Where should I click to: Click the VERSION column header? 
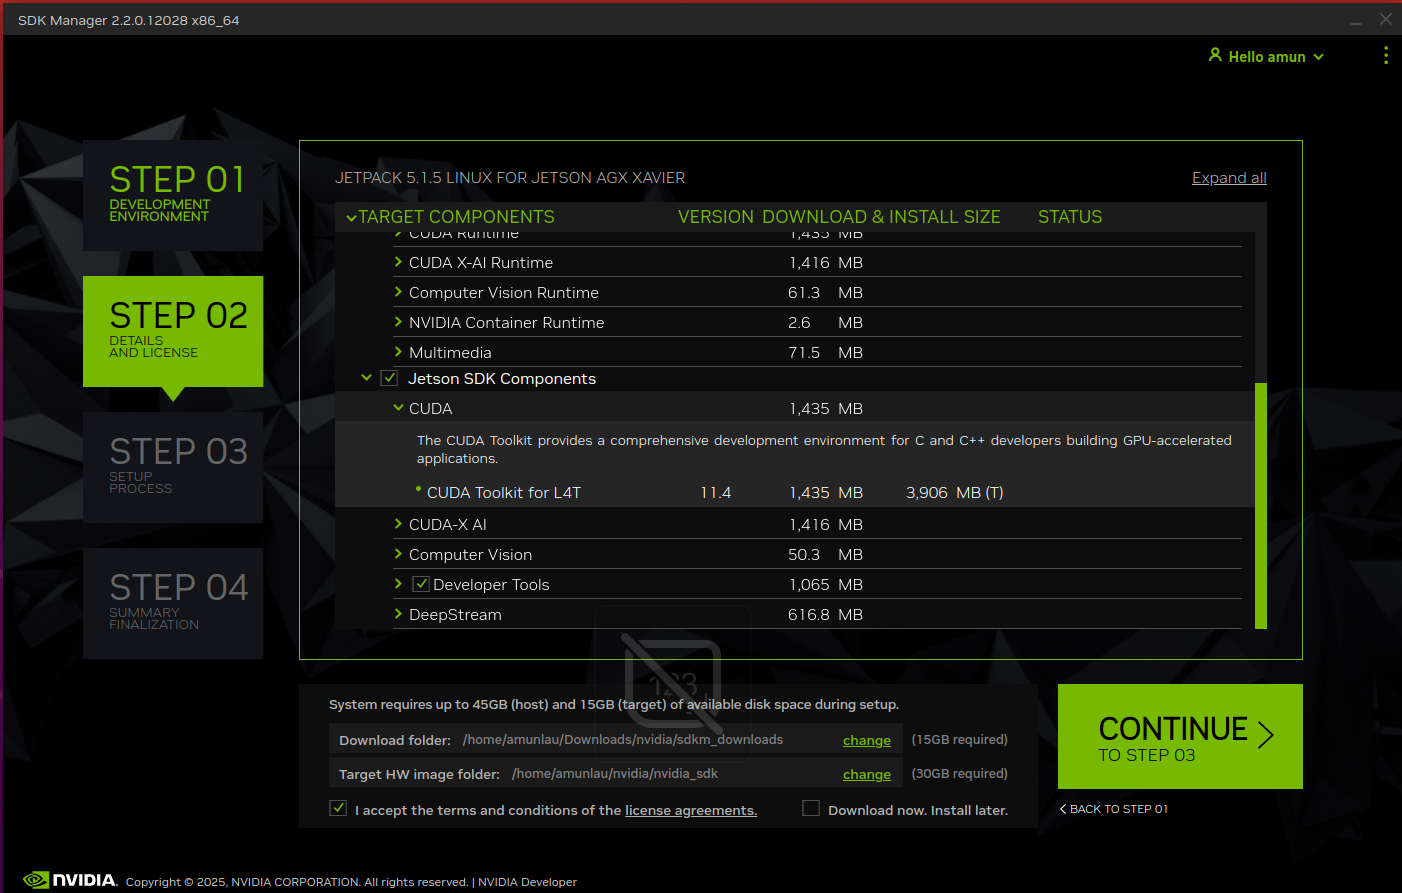(x=716, y=217)
